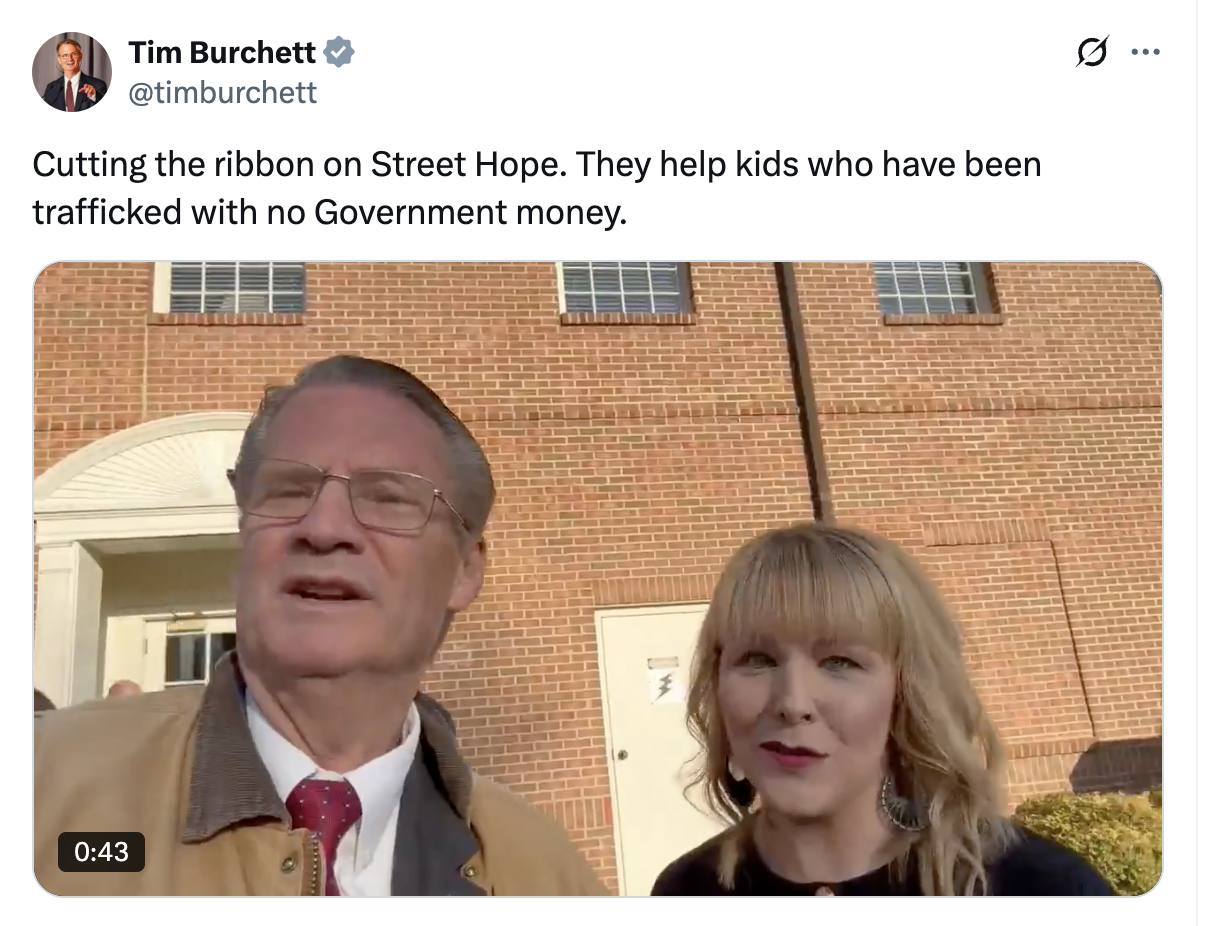Image resolution: width=1206 pixels, height=926 pixels.
Task: Click the display name Tim Burchett
Action: tap(222, 52)
